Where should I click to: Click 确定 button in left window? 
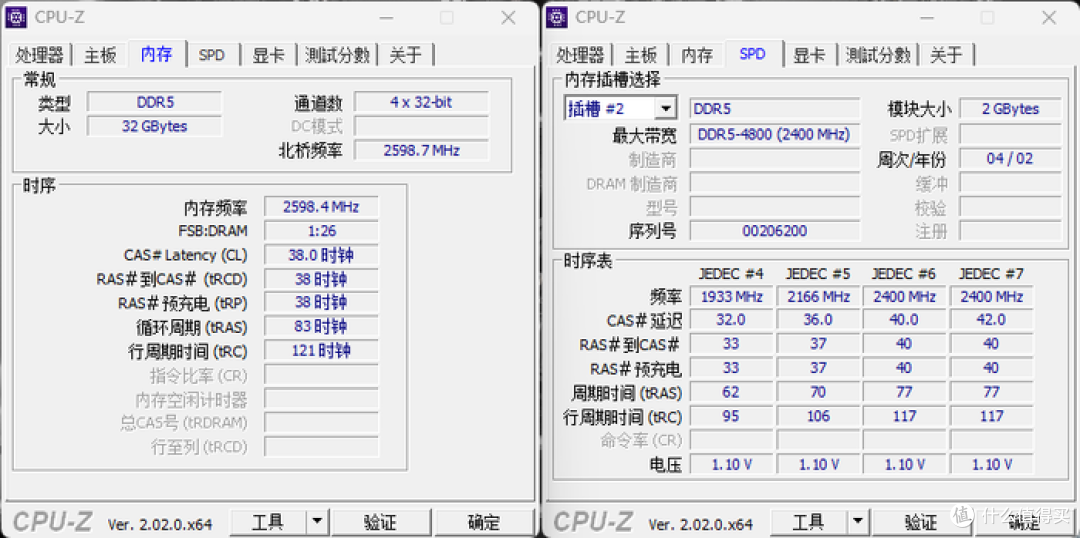pyautogui.click(x=484, y=523)
